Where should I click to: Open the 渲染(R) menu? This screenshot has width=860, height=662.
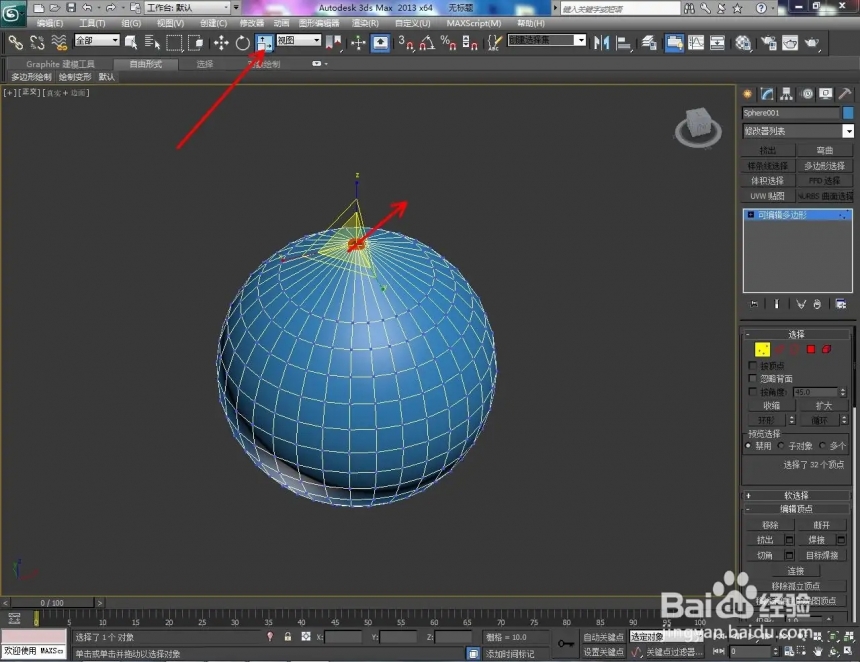(365, 23)
